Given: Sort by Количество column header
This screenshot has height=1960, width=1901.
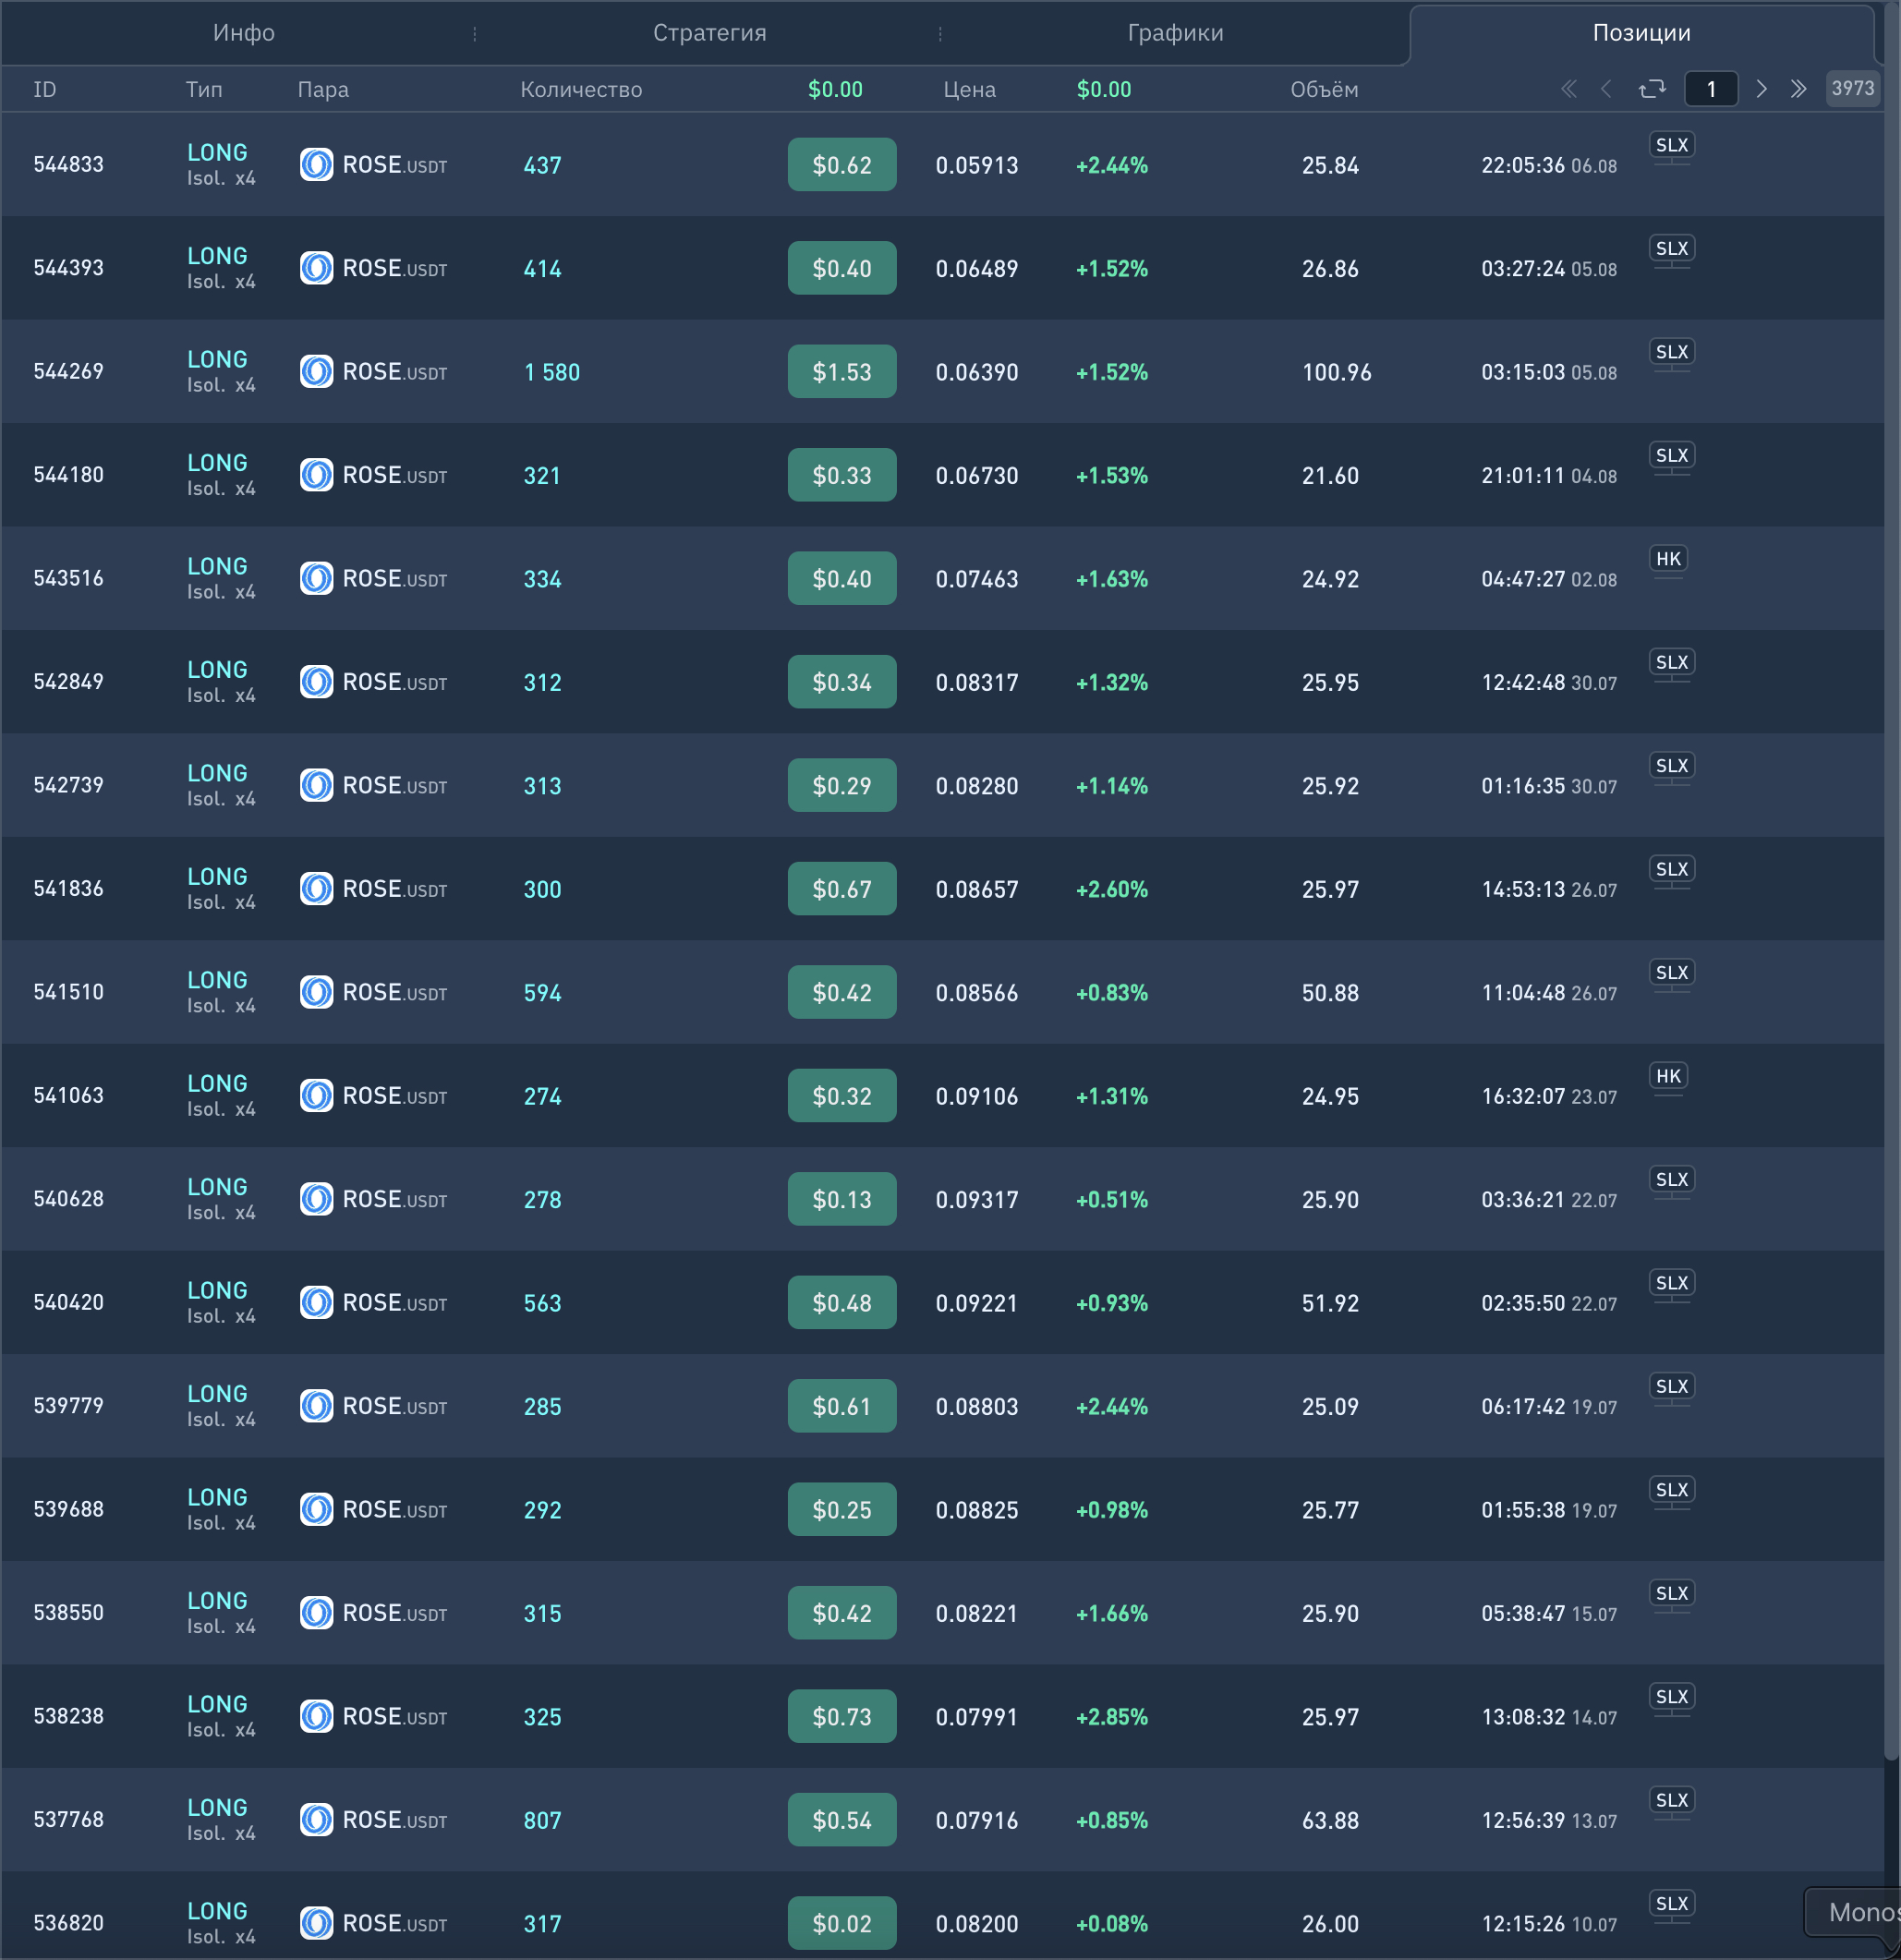Looking at the screenshot, I should (581, 90).
